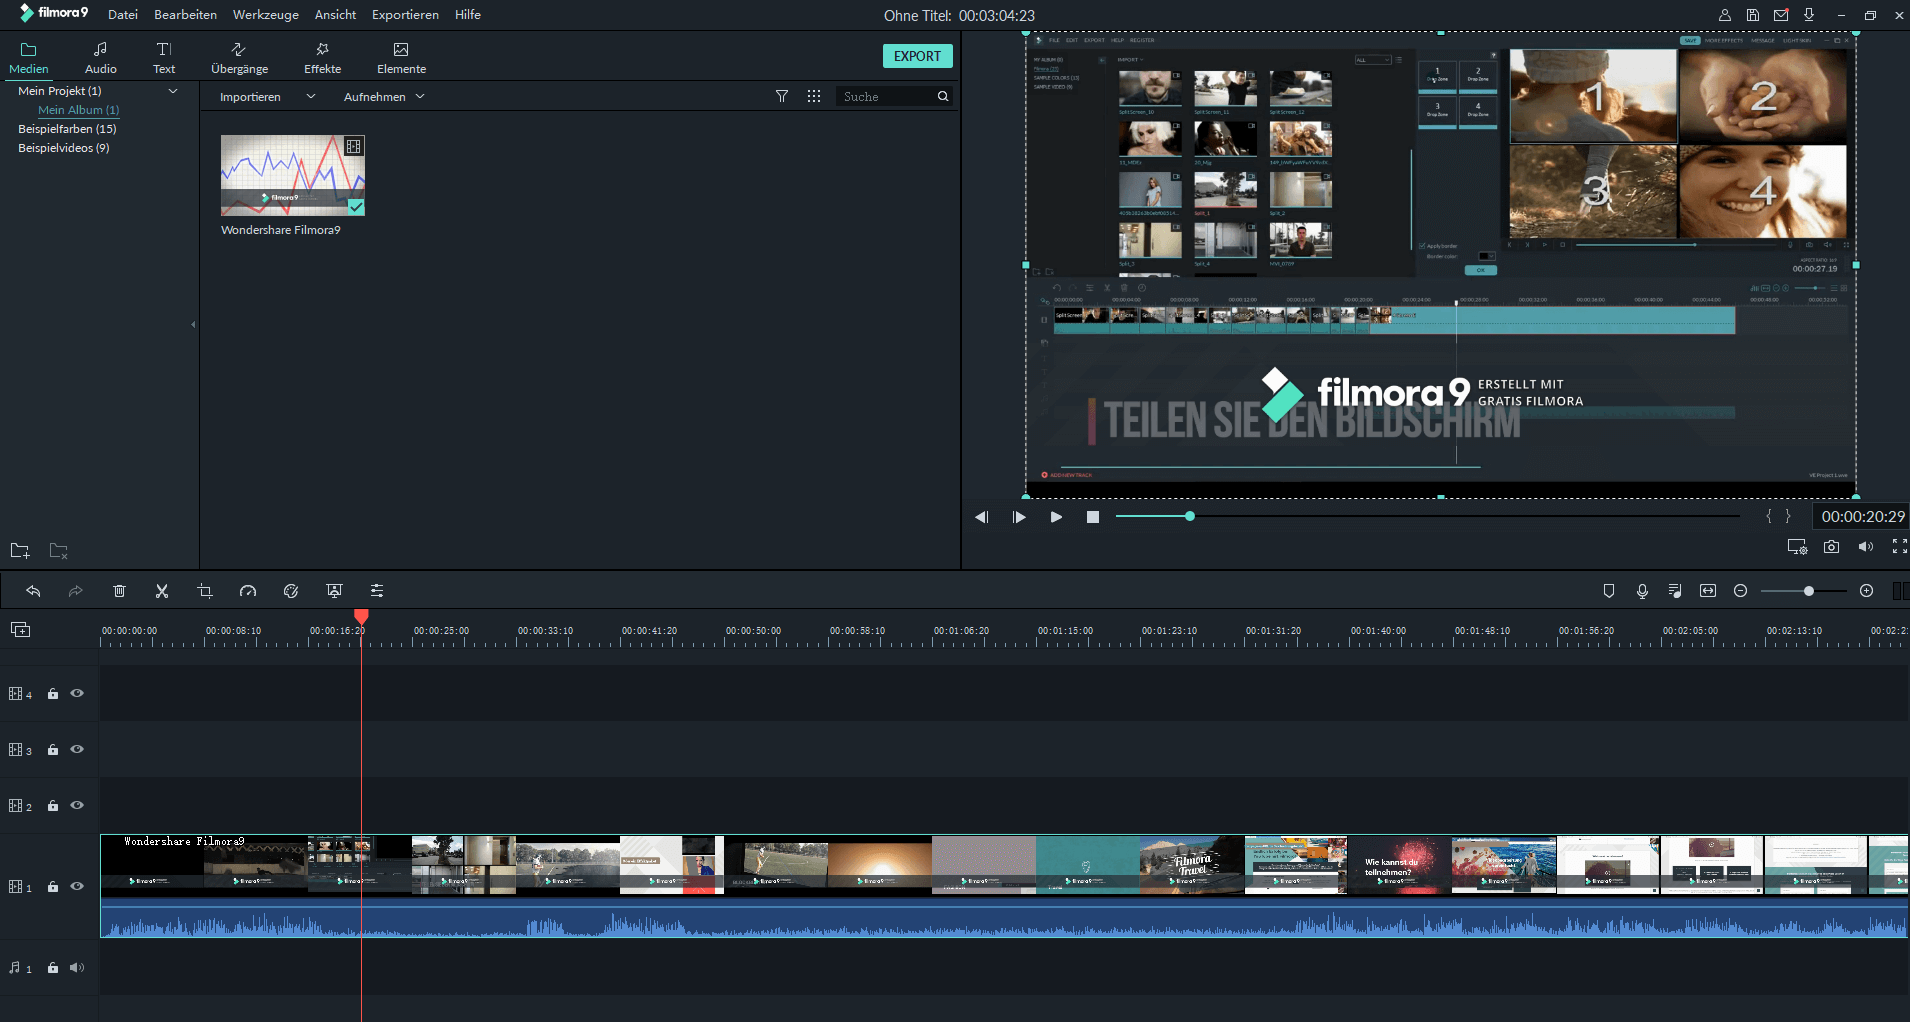Collapse the Mein Projekt tree
This screenshot has width=1910, height=1022.
click(x=173, y=91)
